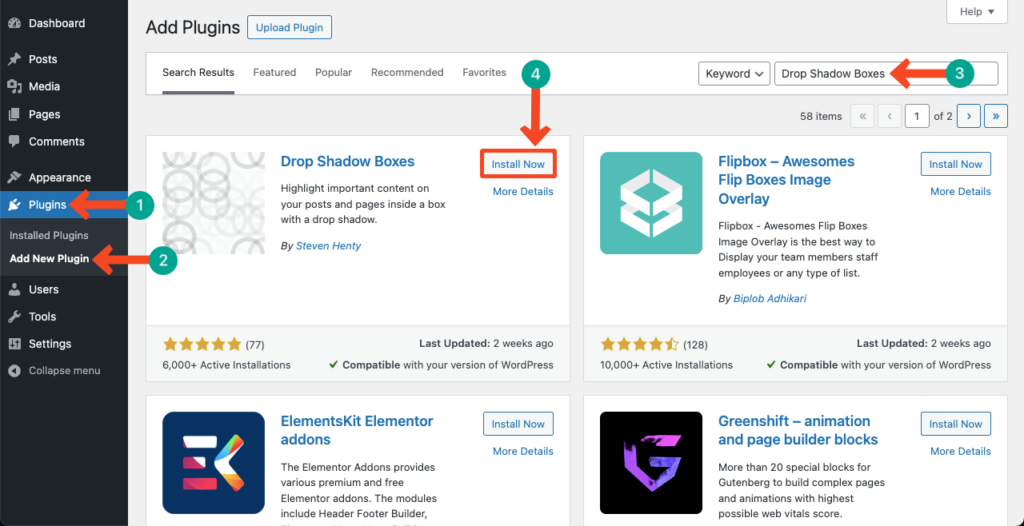Image resolution: width=1024 pixels, height=526 pixels.
Task: Open Tools via the wrench icon
Action: tap(14, 317)
